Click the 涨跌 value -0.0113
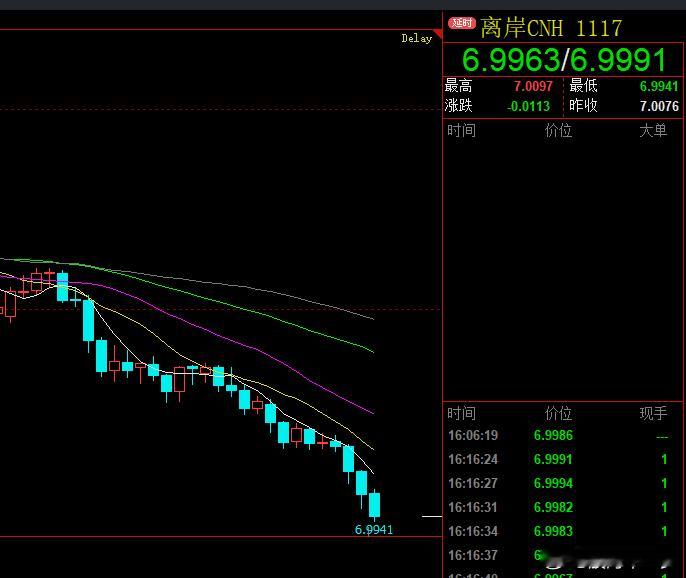686x578 pixels. pos(528,106)
